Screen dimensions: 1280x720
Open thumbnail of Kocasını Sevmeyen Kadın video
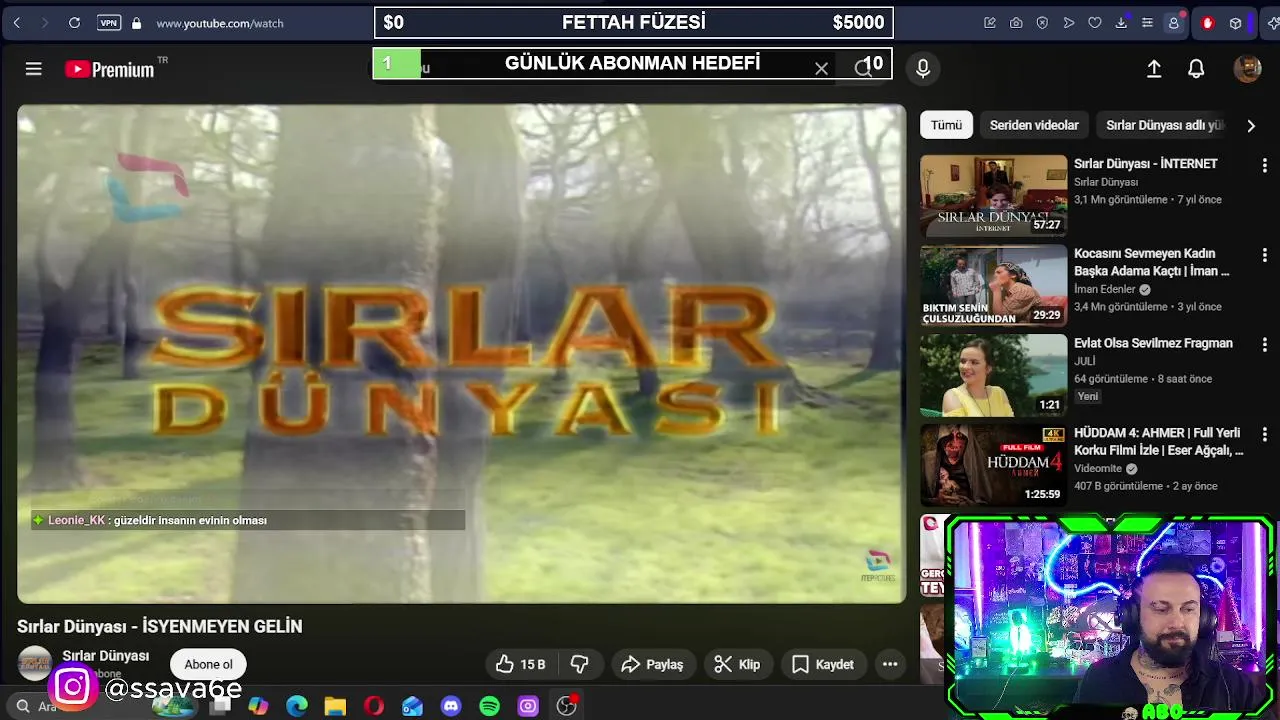click(x=993, y=285)
